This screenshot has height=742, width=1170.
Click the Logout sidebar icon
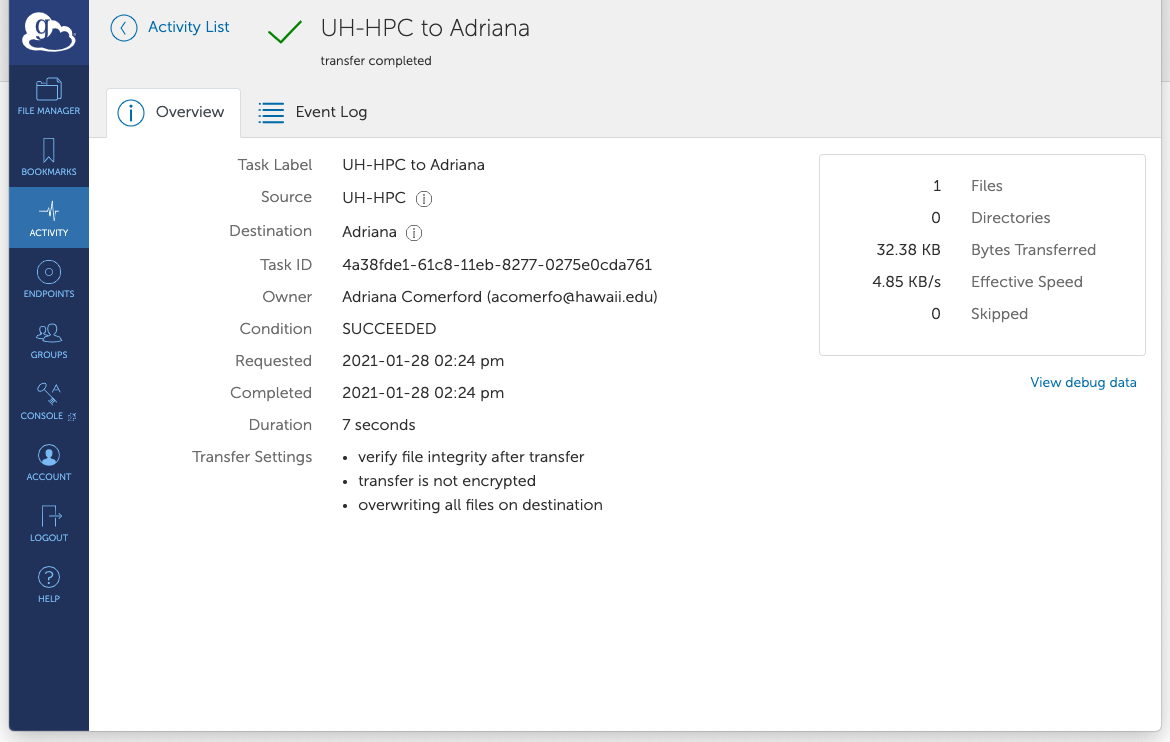click(49, 523)
